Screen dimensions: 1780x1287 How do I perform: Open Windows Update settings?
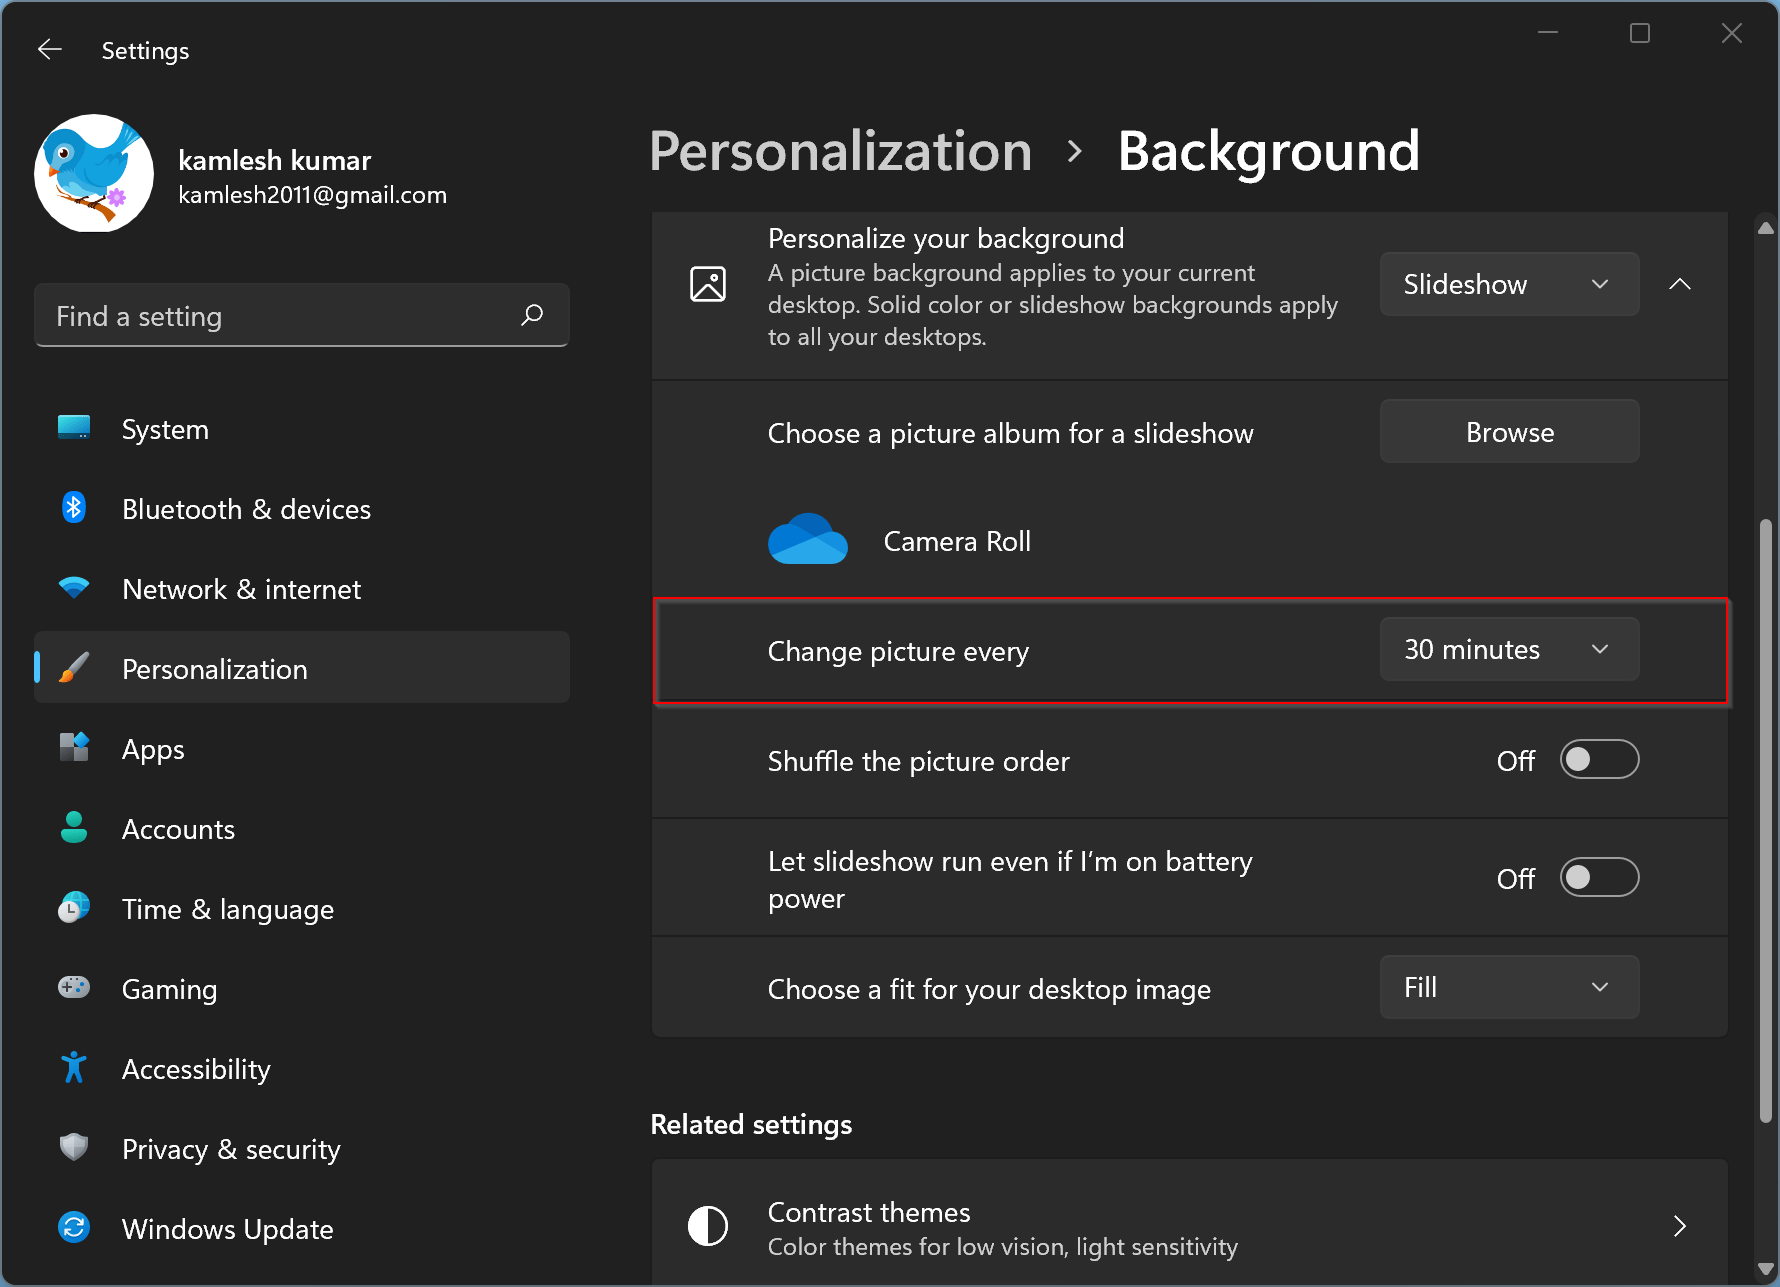pyautogui.click(x=74, y=1228)
